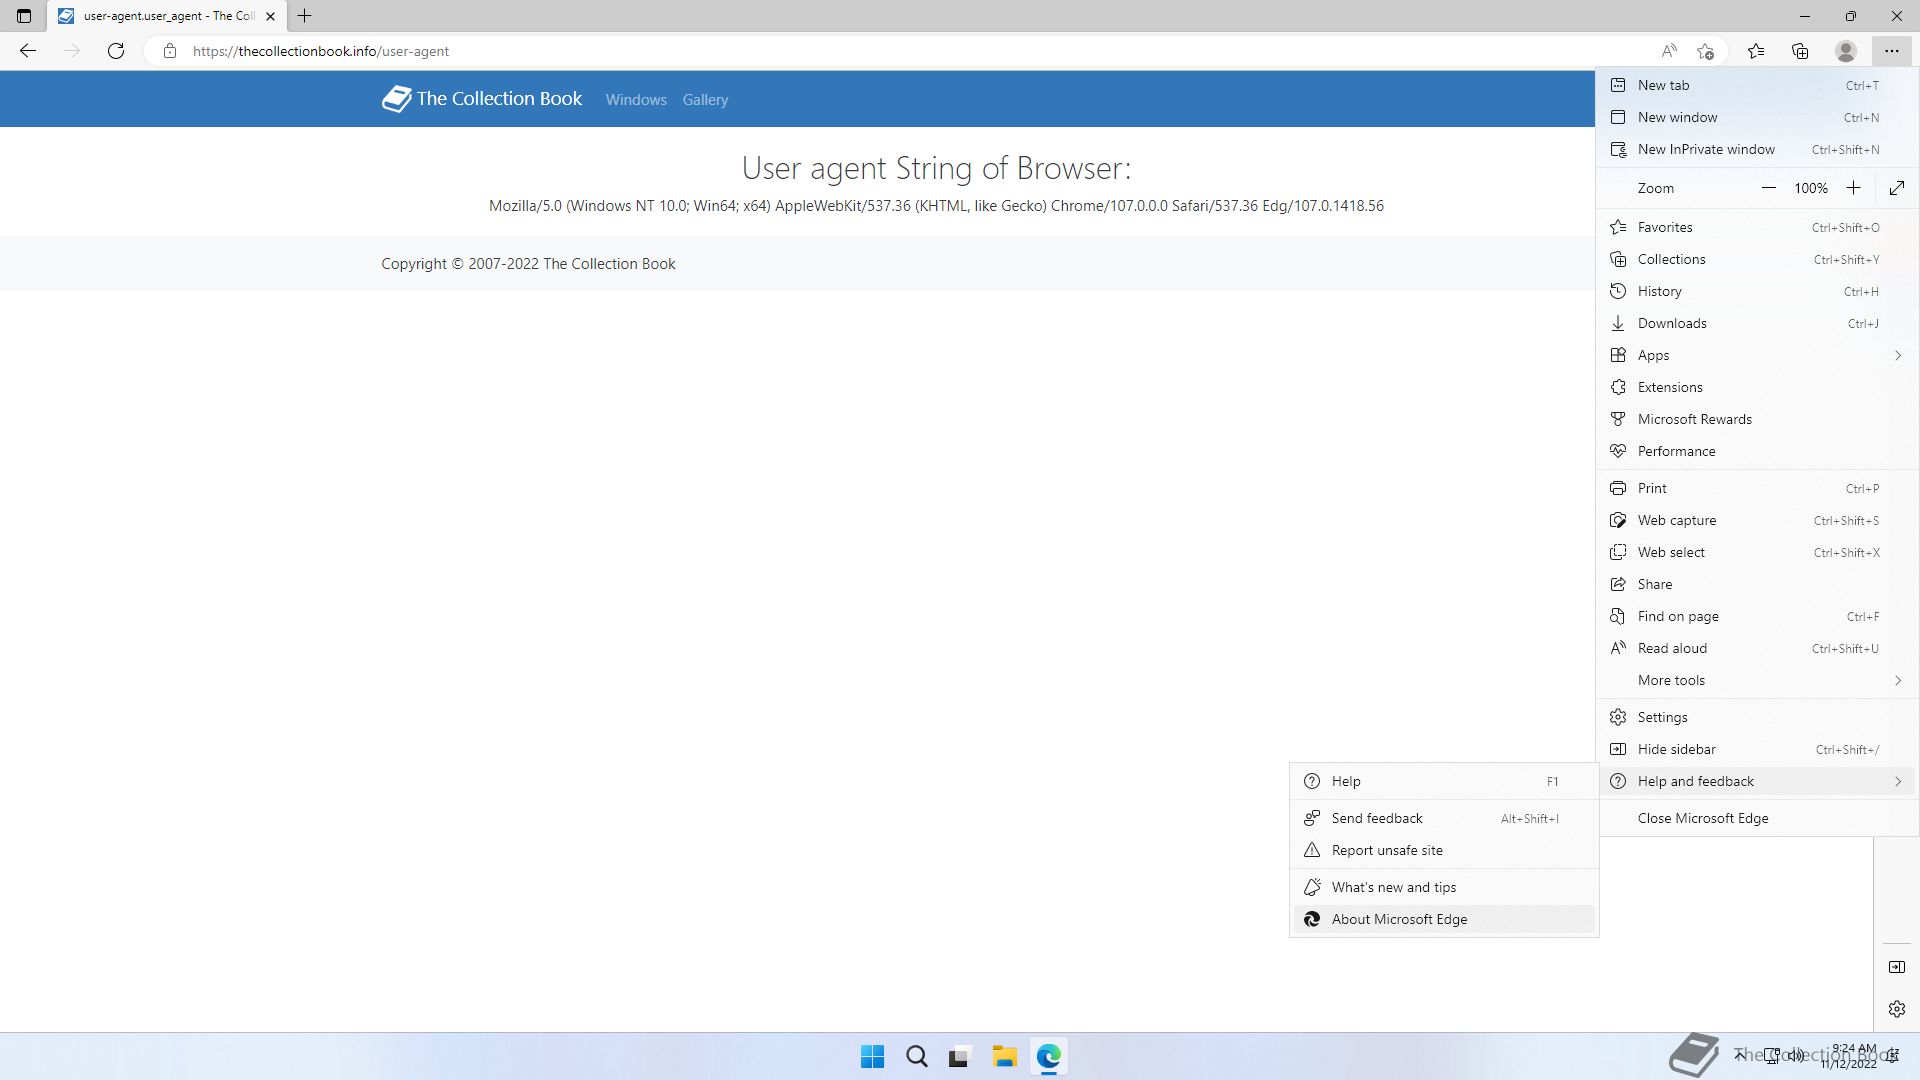Screen dimensions: 1920x1080
Task: Open the Favorites toolbar icon
Action: 1756,51
